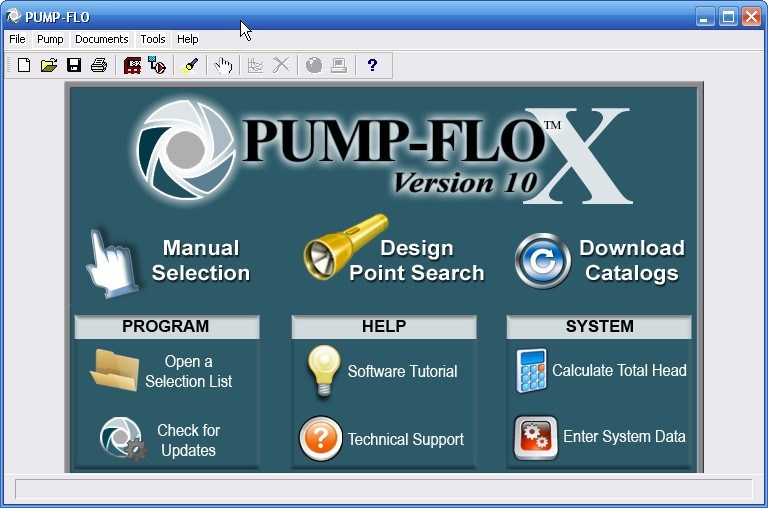This screenshot has height=508, width=768.
Task: Save using the floppy disk toolbar icon
Action: [x=74, y=65]
